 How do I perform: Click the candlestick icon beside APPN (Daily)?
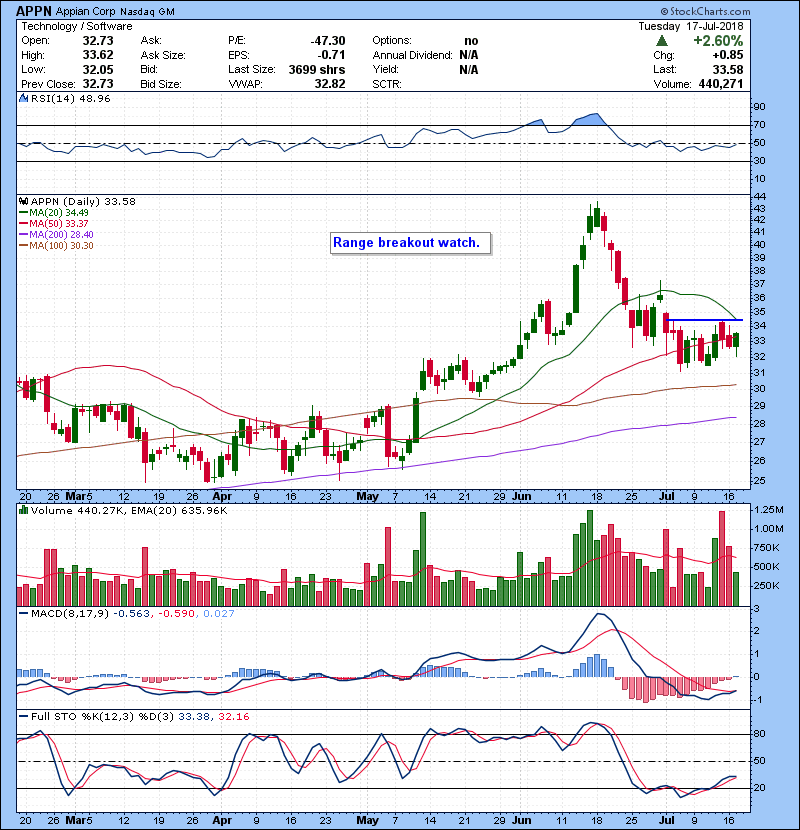(x=23, y=202)
